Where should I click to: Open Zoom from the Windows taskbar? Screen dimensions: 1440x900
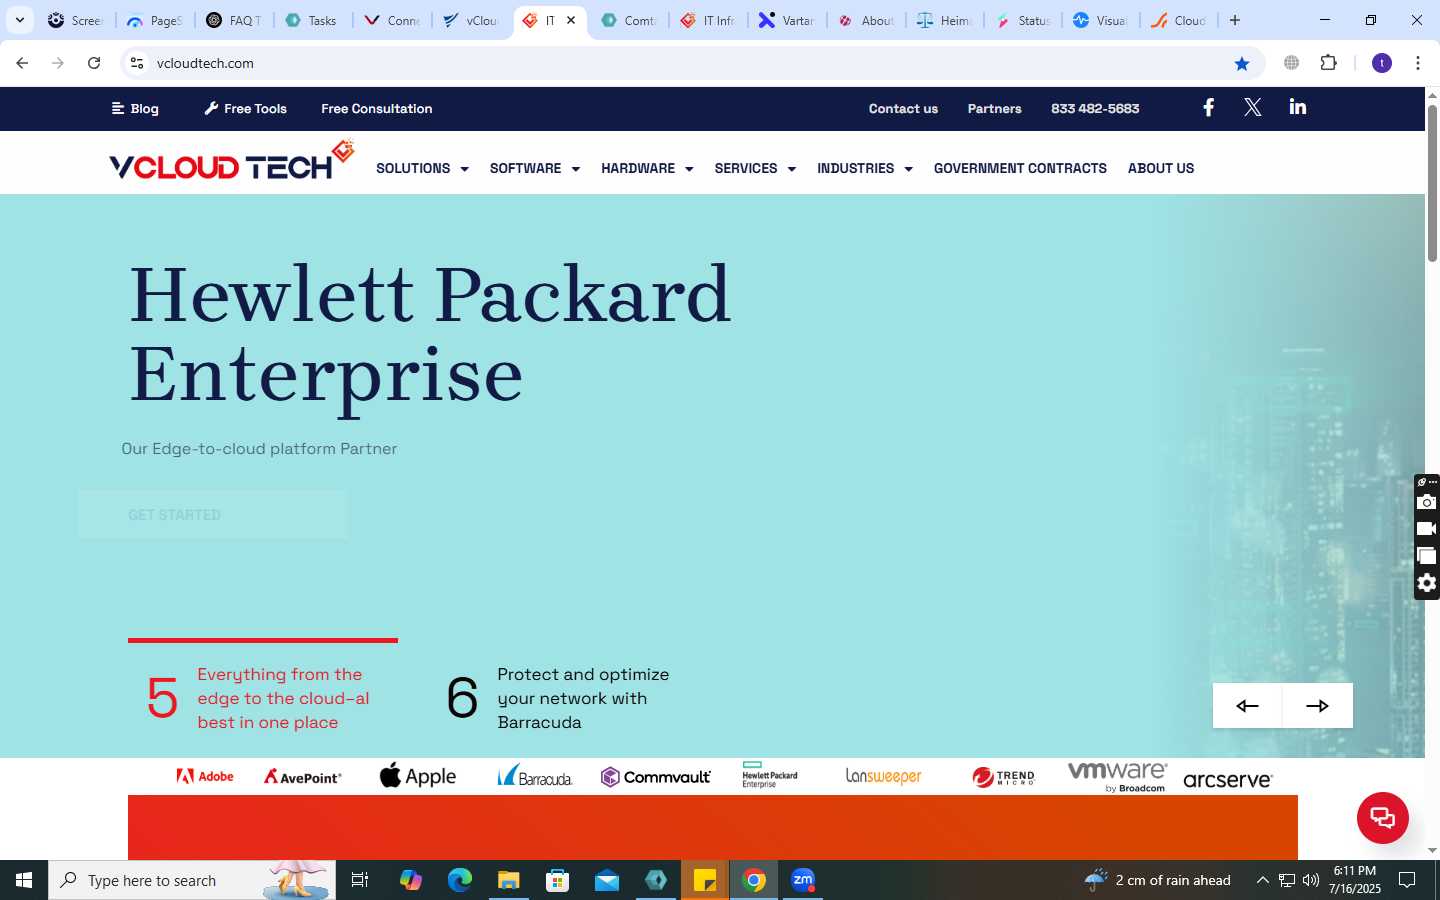pos(803,880)
